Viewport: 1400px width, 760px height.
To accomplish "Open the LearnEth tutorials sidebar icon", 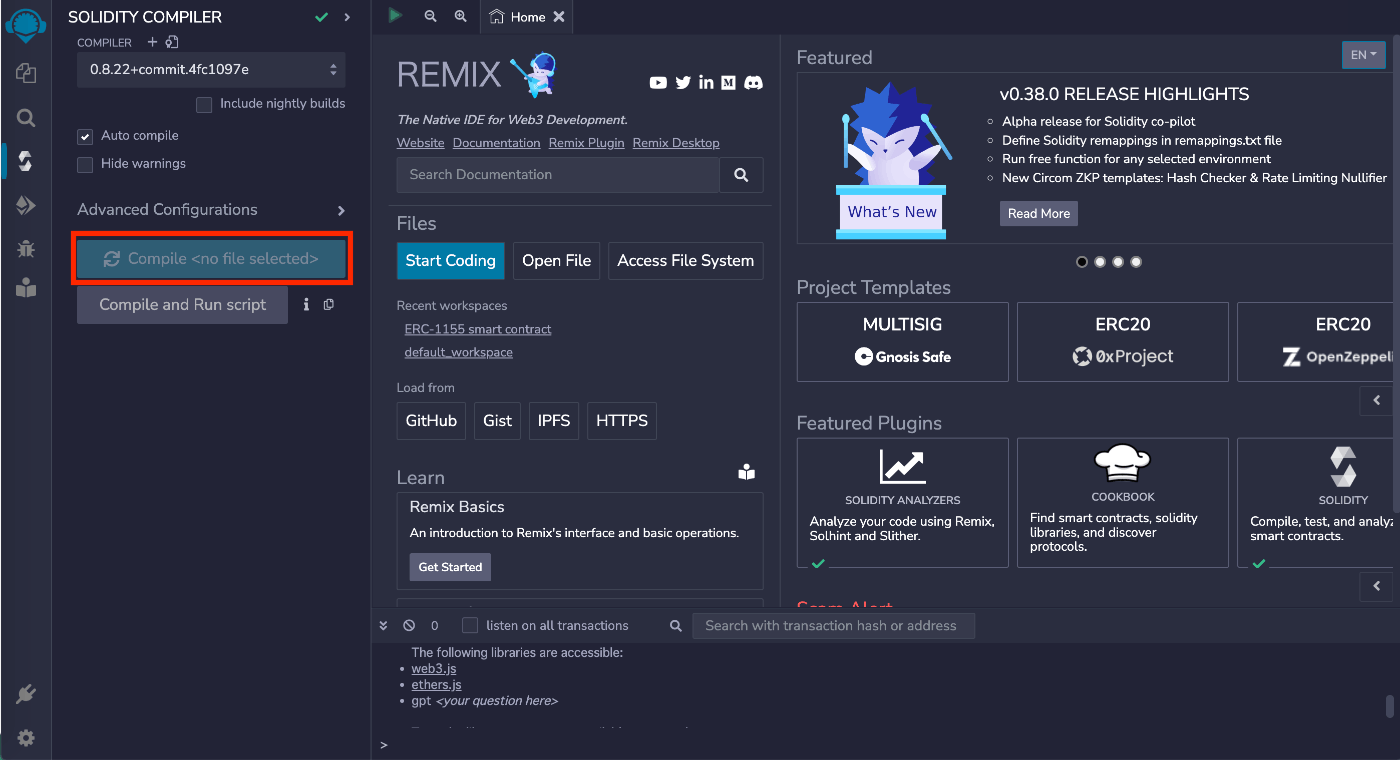I will point(26,289).
